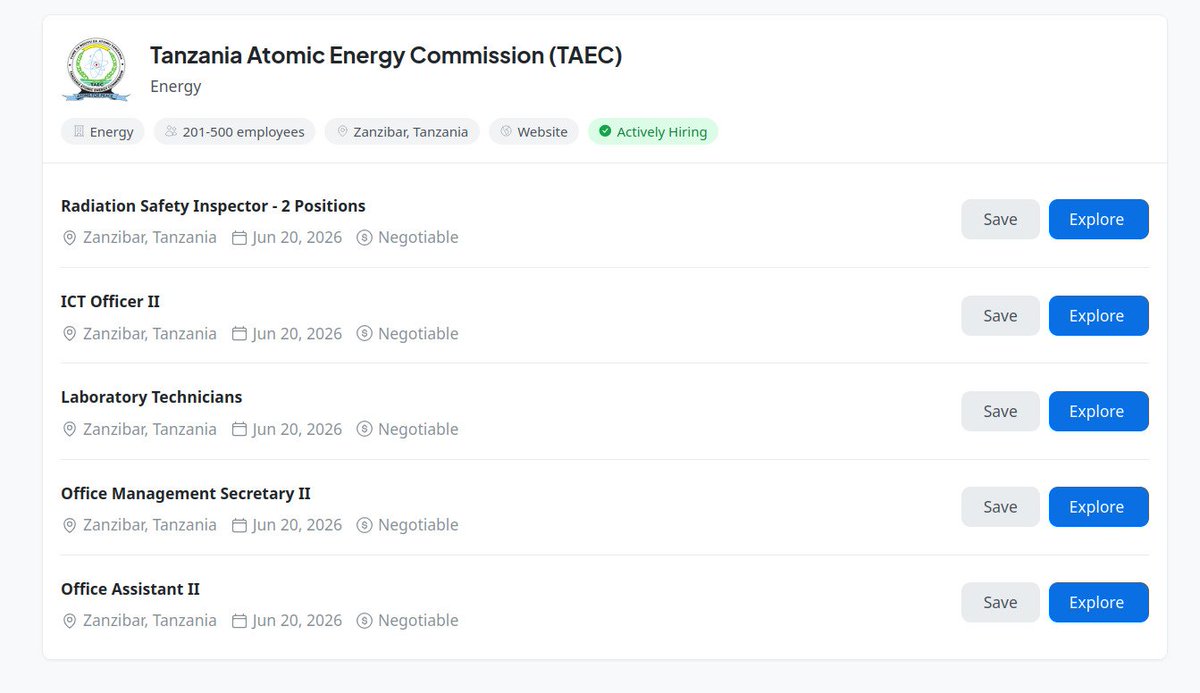Click calendar icon under Office Assistant II
1200x693 pixels.
point(239,621)
